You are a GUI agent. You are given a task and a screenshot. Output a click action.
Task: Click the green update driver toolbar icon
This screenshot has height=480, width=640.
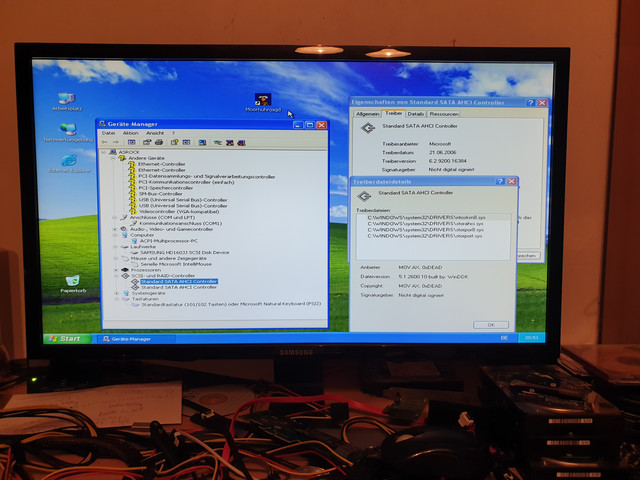click(x=218, y=142)
